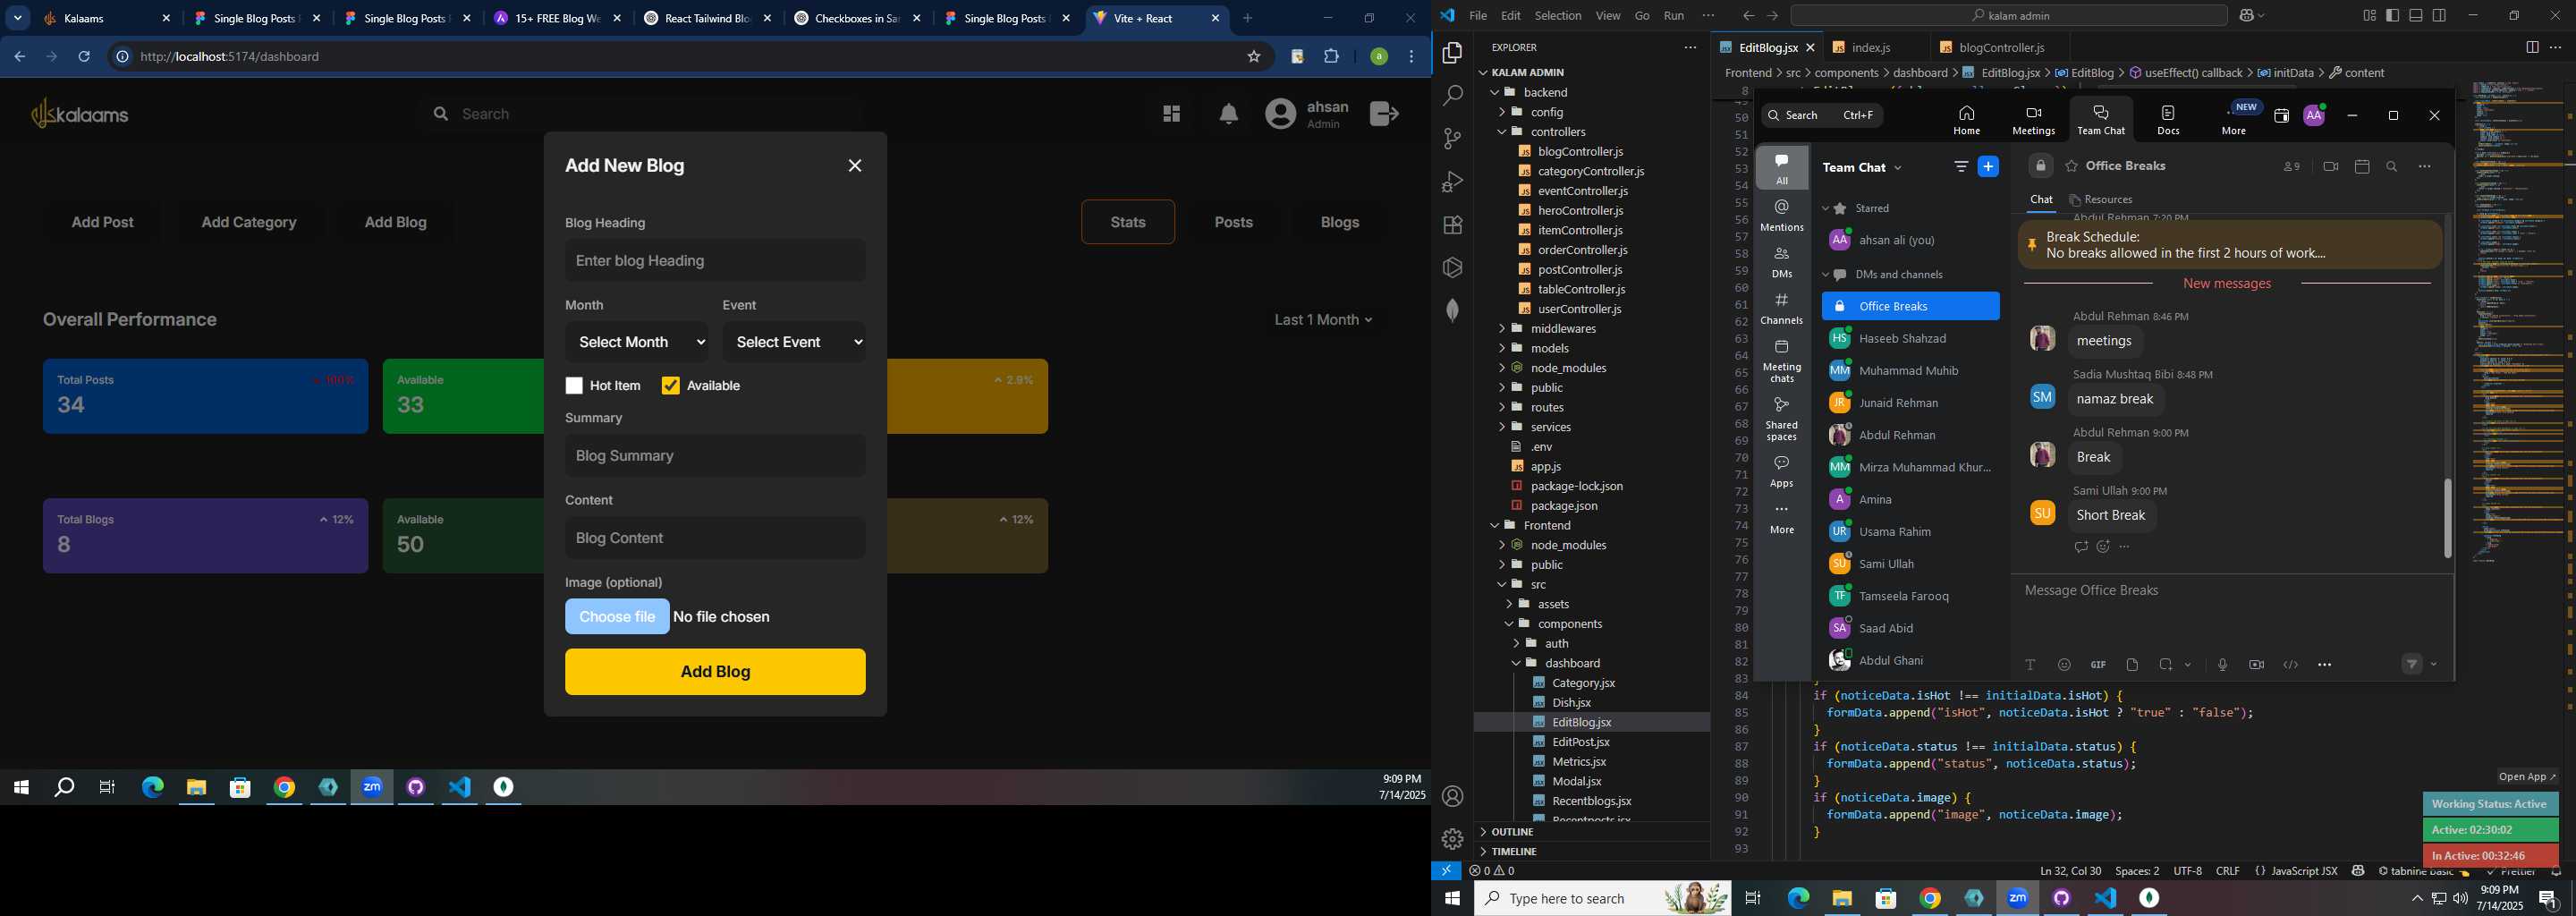The width and height of the screenshot is (2576, 916).
Task: Open the Select Event dropdown
Action: point(794,342)
